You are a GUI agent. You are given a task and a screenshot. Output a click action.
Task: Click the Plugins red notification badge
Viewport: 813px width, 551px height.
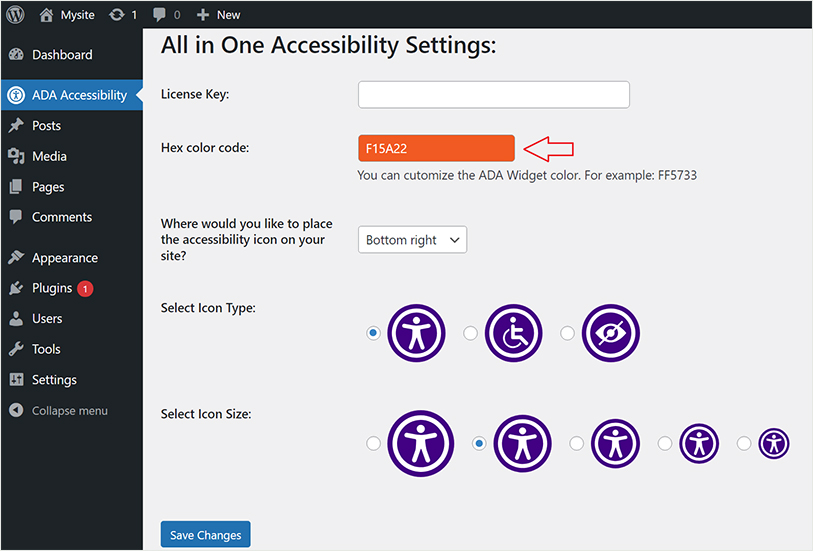pyautogui.click(x=85, y=288)
